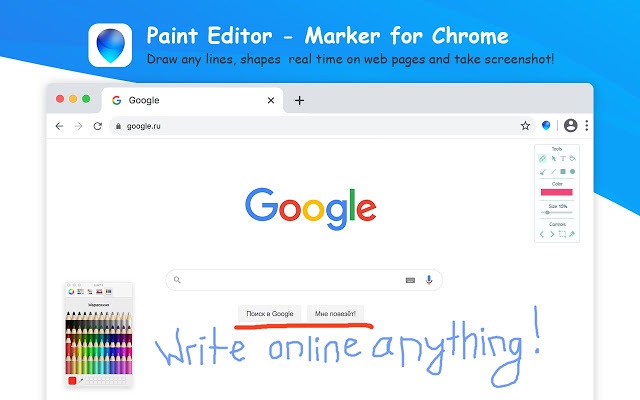Click the Paint Editor extension icon
Viewport: 640px width, 400px height.
pos(546,126)
